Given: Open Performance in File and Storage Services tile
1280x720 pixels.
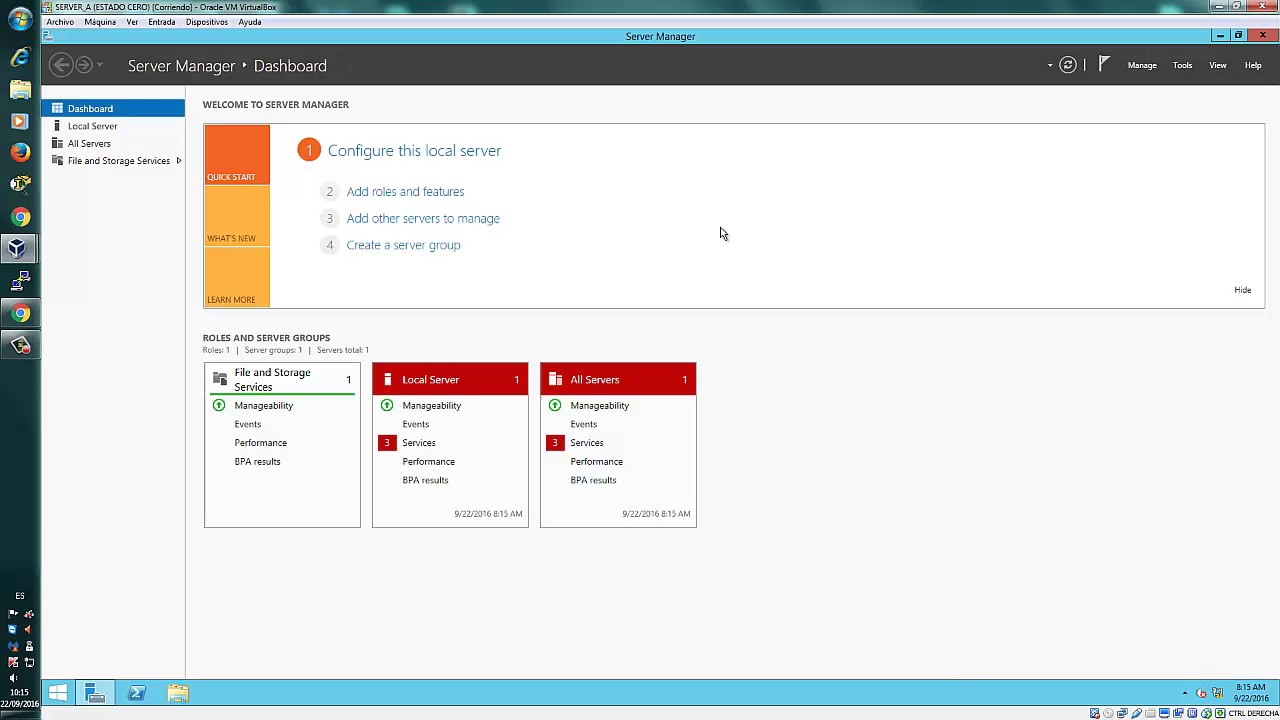Looking at the screenshot, I should tap(260, 442).
